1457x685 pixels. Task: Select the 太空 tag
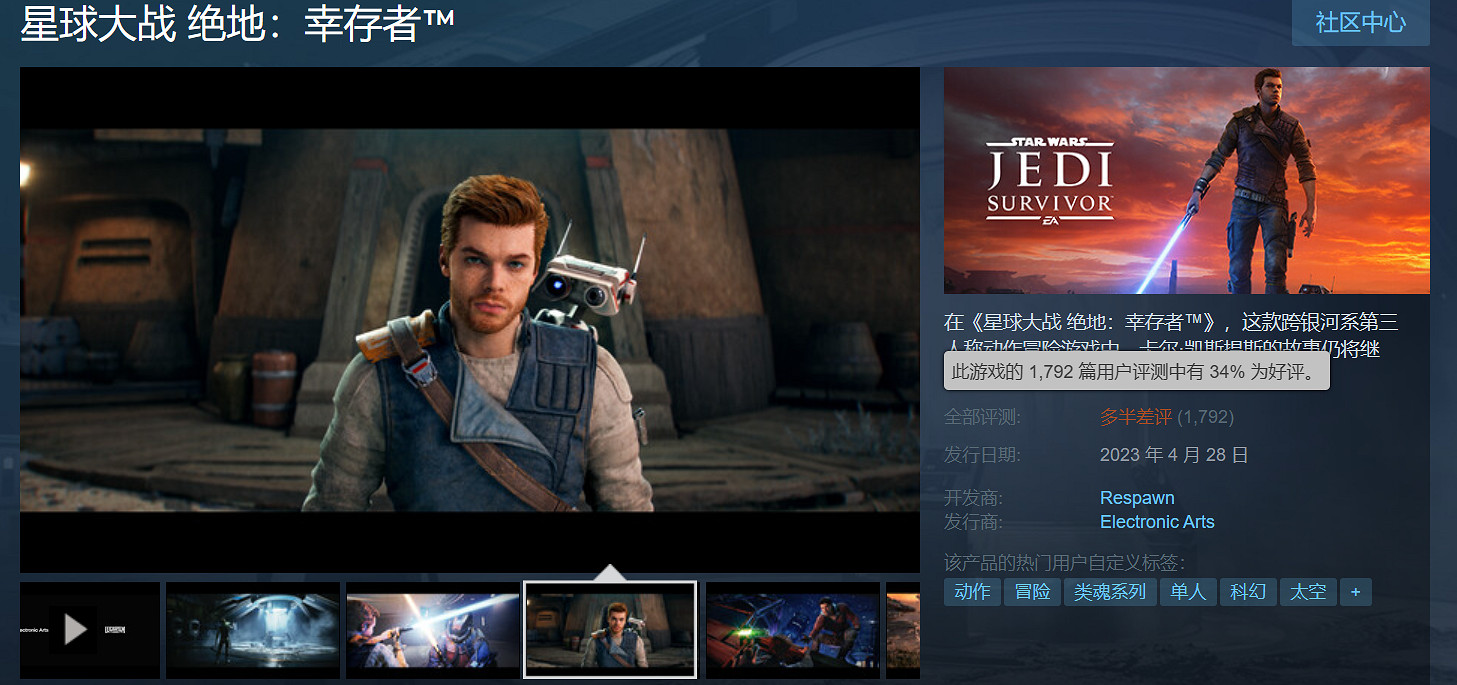point(1308,592)
